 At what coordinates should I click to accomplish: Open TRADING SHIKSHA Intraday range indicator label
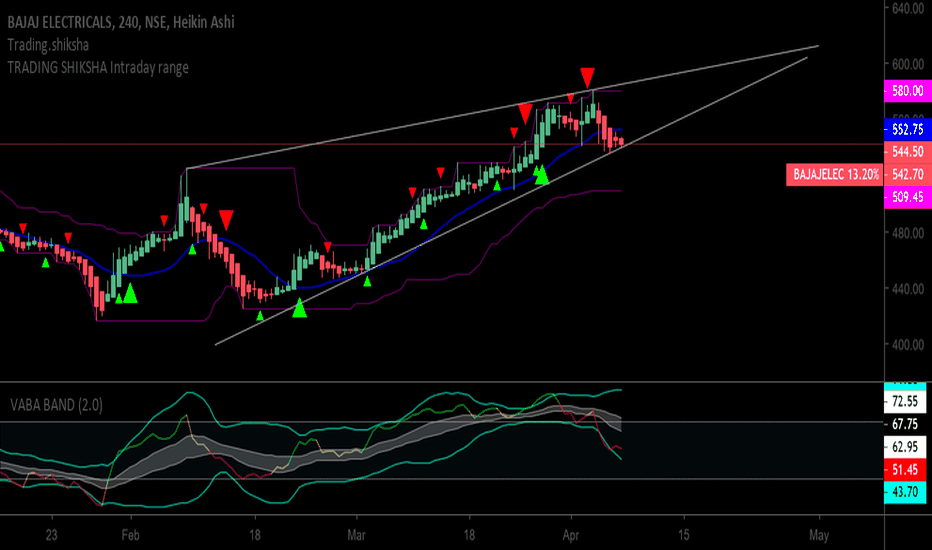pos(98,67)
